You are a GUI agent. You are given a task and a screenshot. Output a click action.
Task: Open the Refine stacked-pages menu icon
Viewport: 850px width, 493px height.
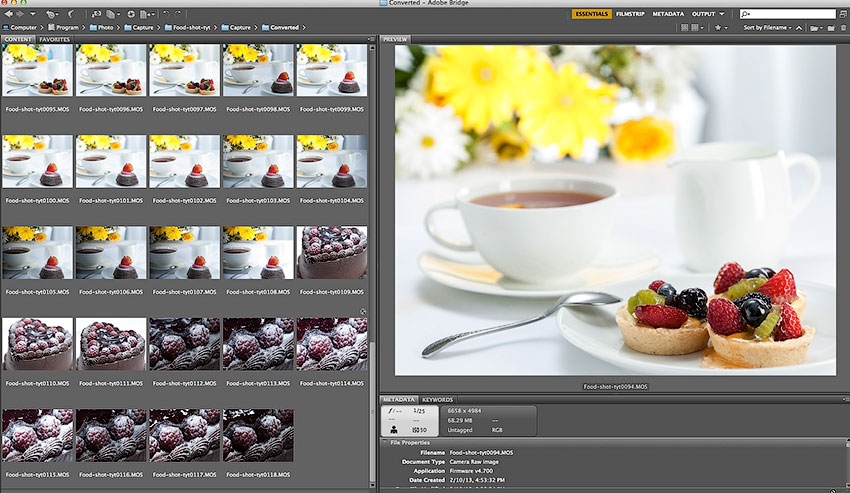(x=113, y=14)
